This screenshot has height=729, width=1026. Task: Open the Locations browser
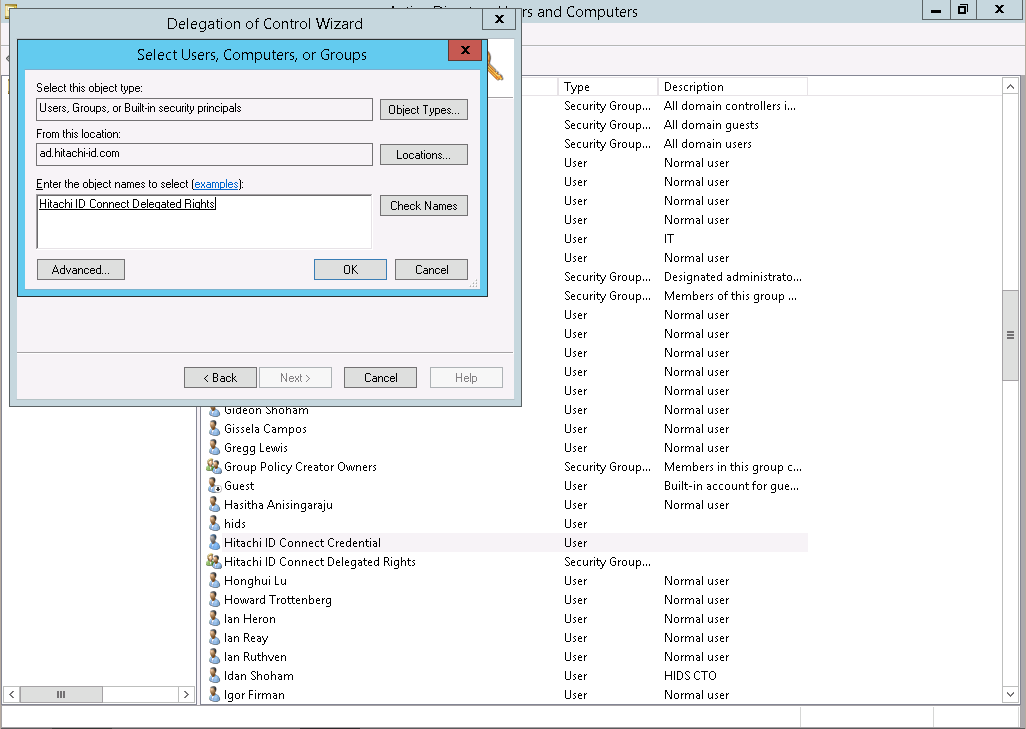point(424,155)
